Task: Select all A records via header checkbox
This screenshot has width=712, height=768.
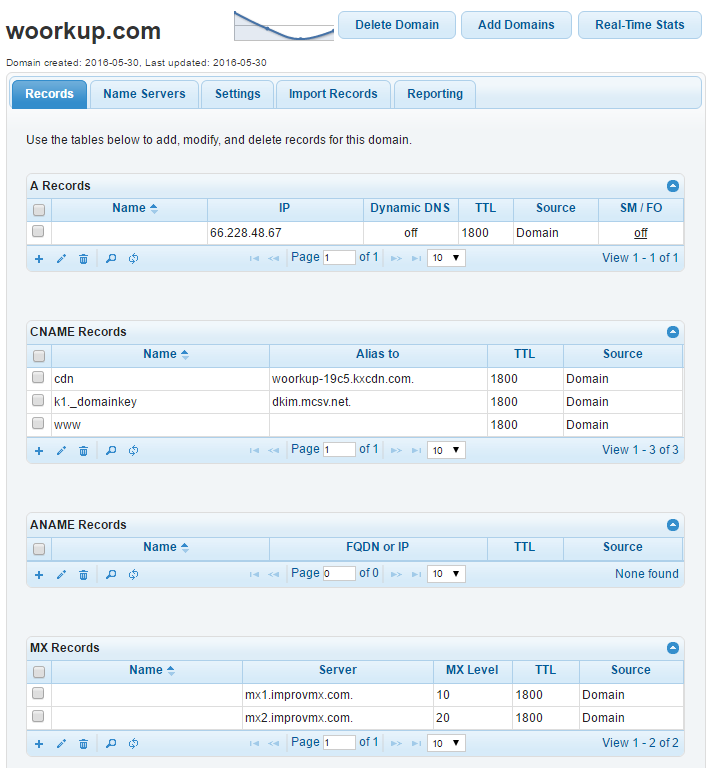Action: (39, 210)
